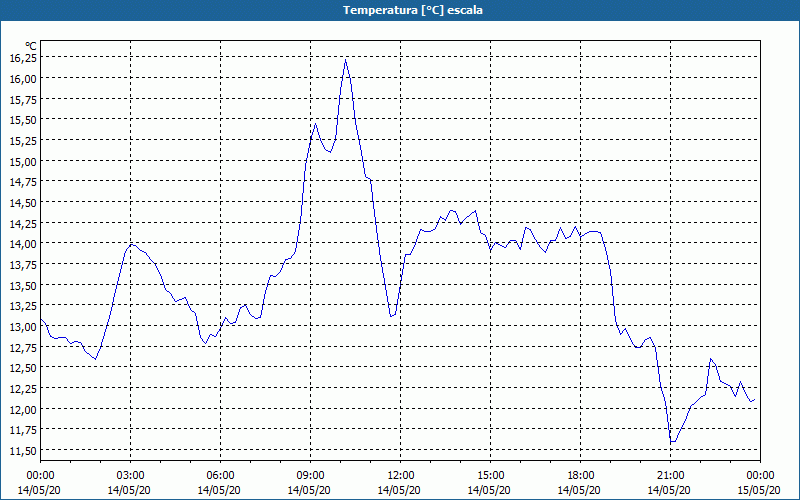
Task: Click the '14/05/20' date beneath 21:00
Action: tap(669, 490)
